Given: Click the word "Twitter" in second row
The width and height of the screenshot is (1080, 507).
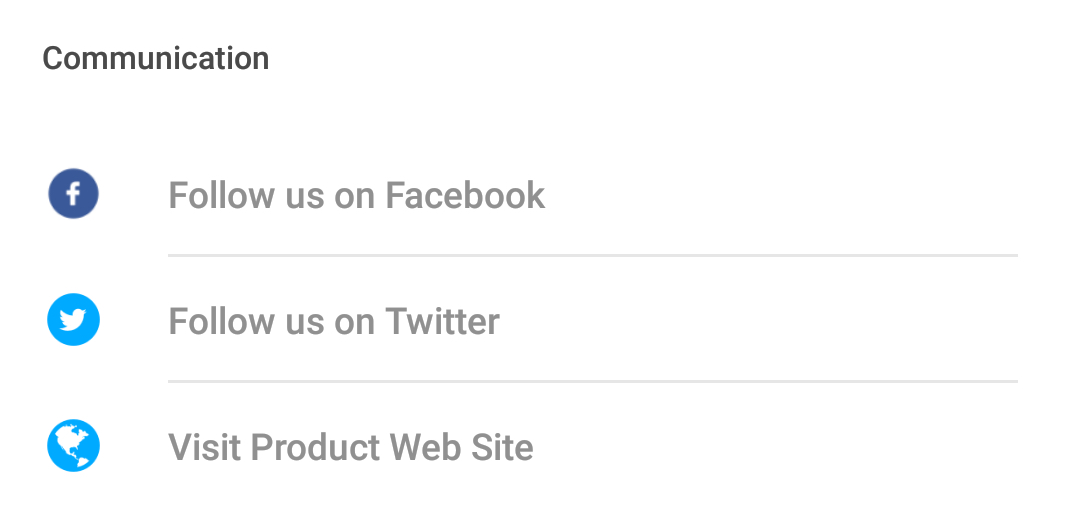Looking at the screenshot, I should pyautogui.click(x=442, y=321).
